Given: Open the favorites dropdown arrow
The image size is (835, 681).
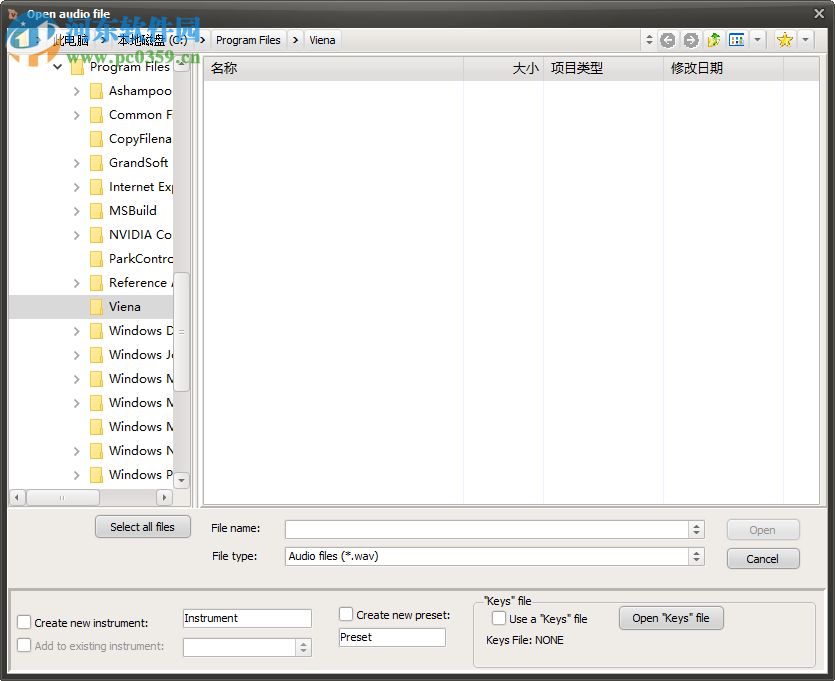Looking at the screenshot, I should pyautogui.click(x=806, y=40).
